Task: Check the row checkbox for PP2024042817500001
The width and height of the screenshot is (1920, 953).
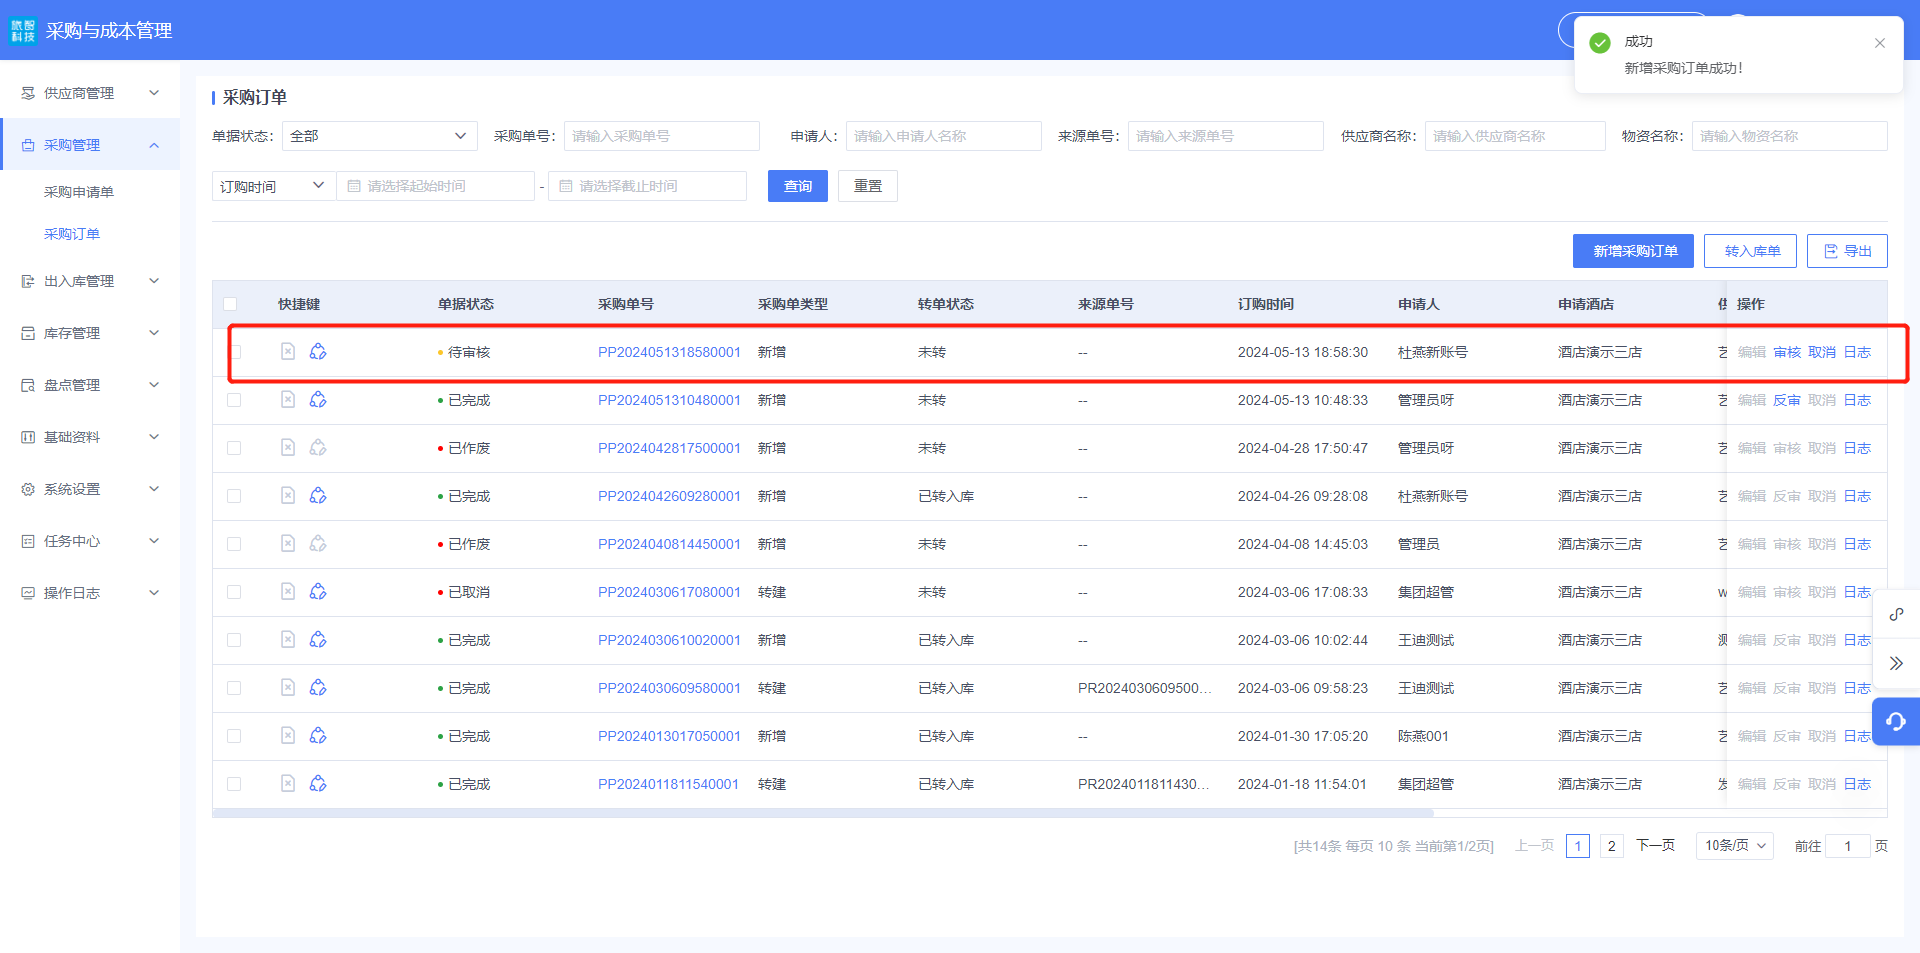Action: click(234, 448)
